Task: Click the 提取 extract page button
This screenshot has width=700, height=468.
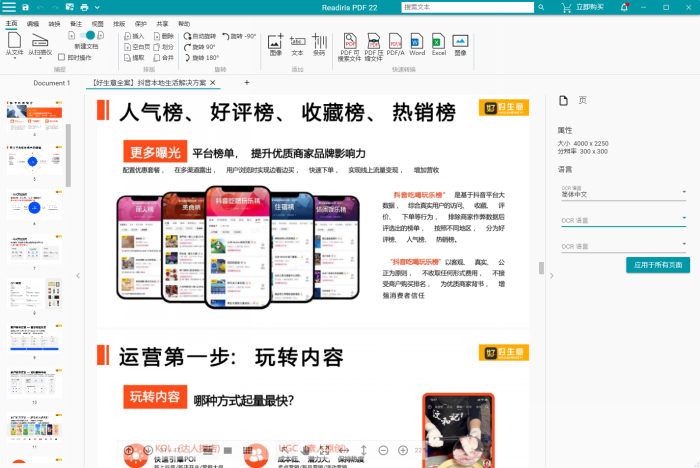Action: coord(134,58)
